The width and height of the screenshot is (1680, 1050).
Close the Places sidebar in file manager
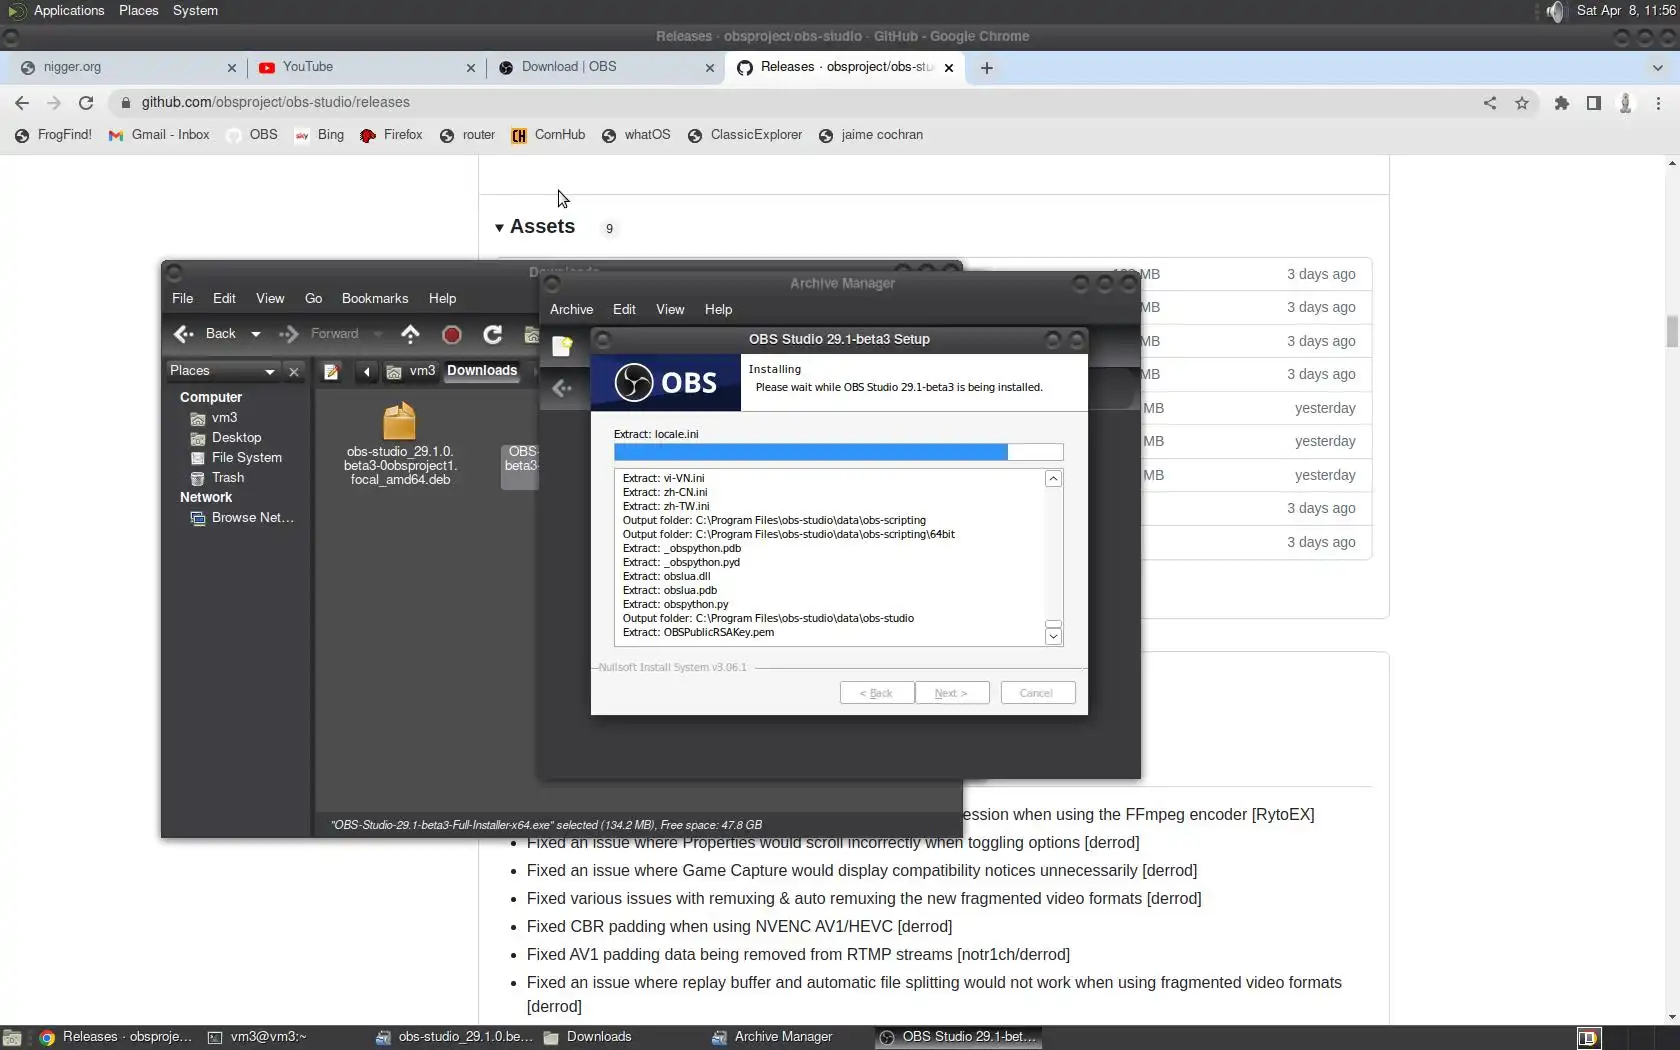(294, 372)
